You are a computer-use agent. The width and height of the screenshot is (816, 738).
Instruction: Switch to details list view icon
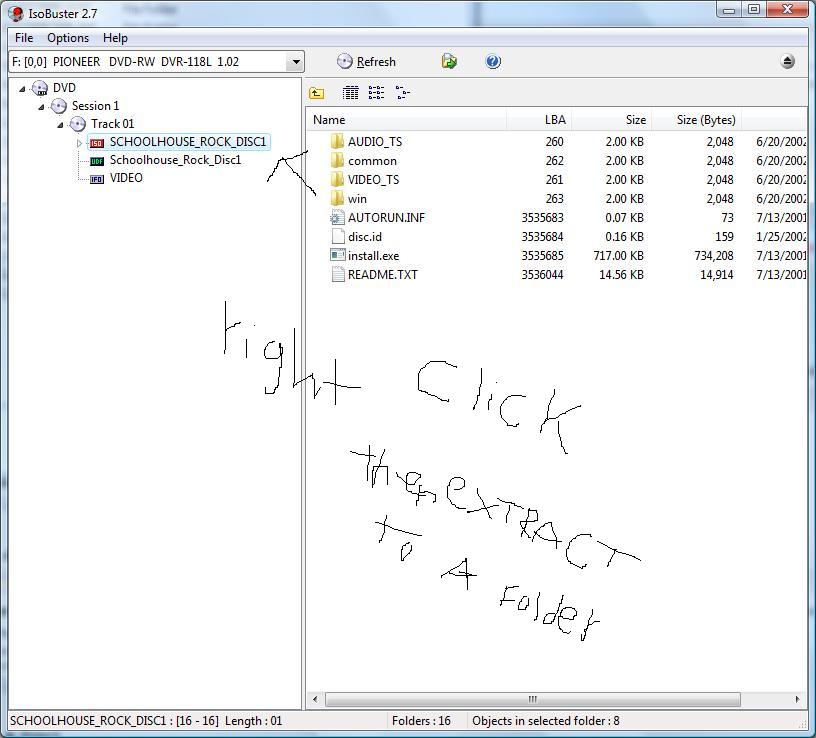pos(350,93)
